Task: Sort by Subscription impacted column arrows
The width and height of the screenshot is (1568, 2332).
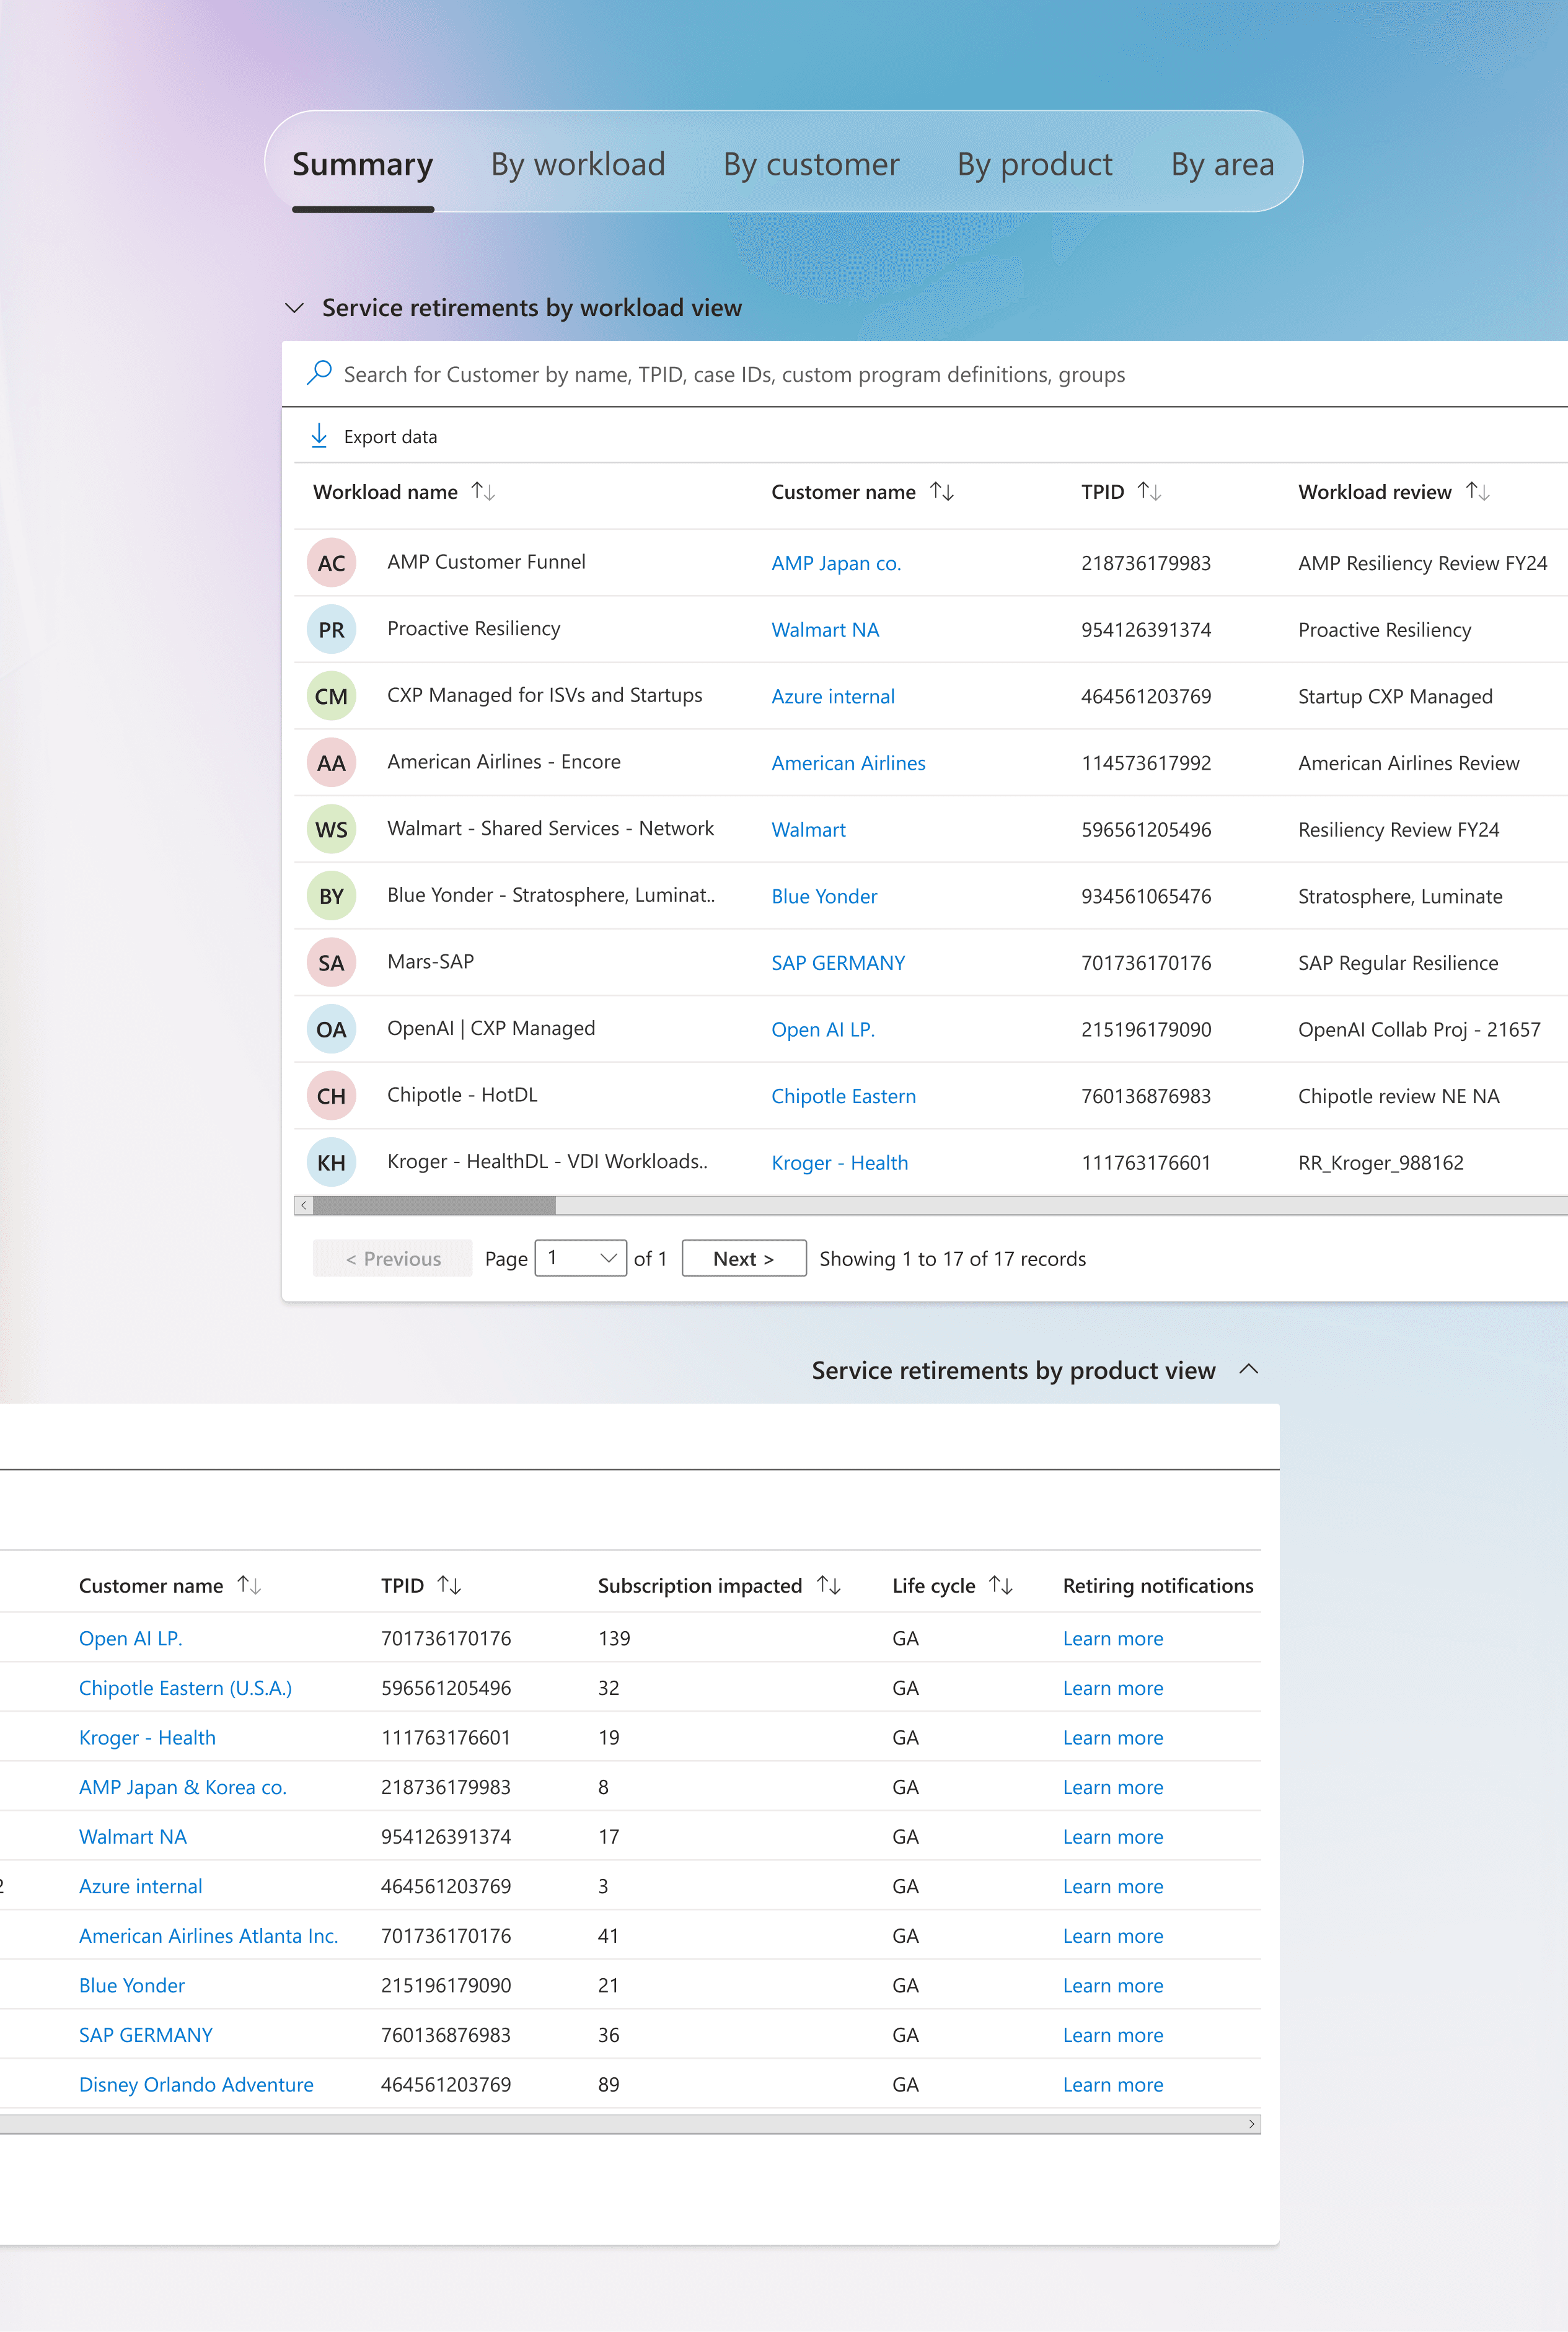Action: (x=829, y=1585)
